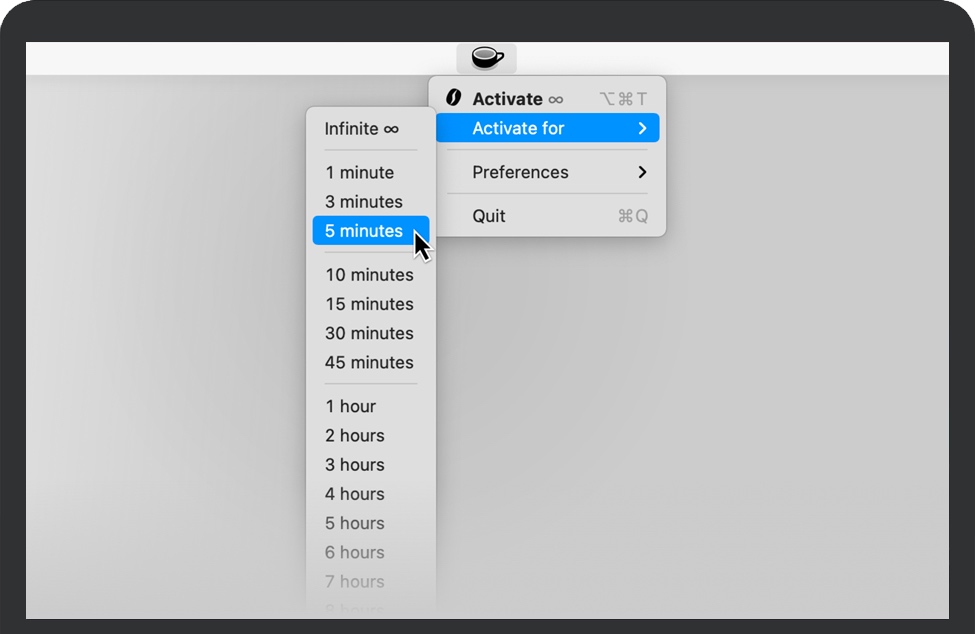Activate for 45 minutes
The image size is (975, 634).
tap(369, 362)
